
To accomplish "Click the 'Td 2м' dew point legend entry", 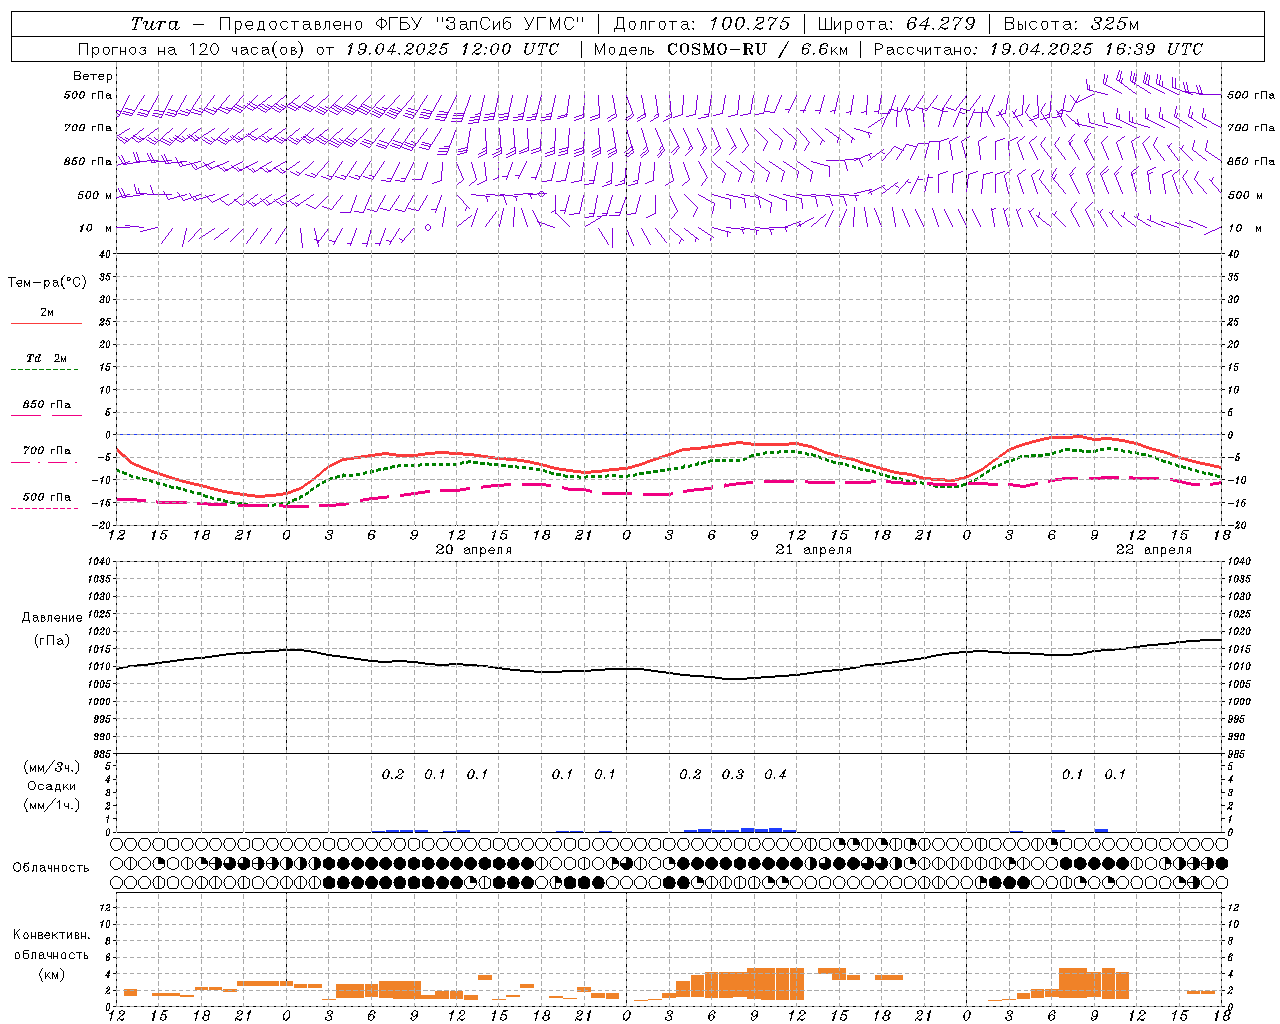I will [x=46, y=358].
